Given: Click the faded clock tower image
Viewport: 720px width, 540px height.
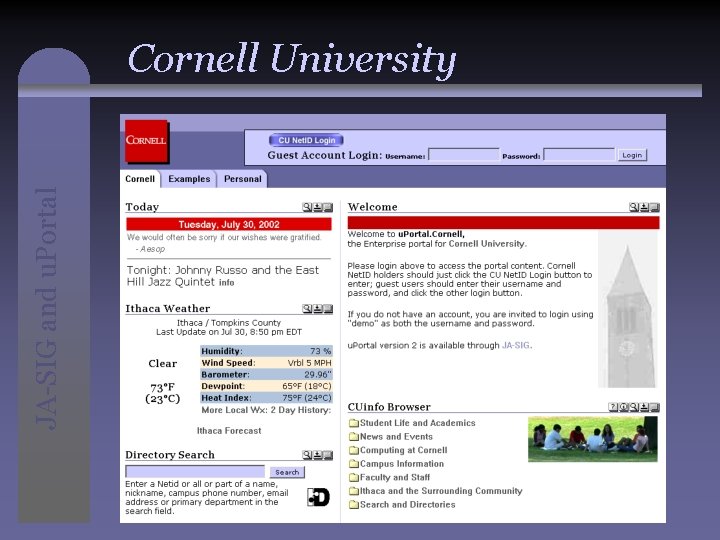Looking at the screenshot, I should [627, 310].
